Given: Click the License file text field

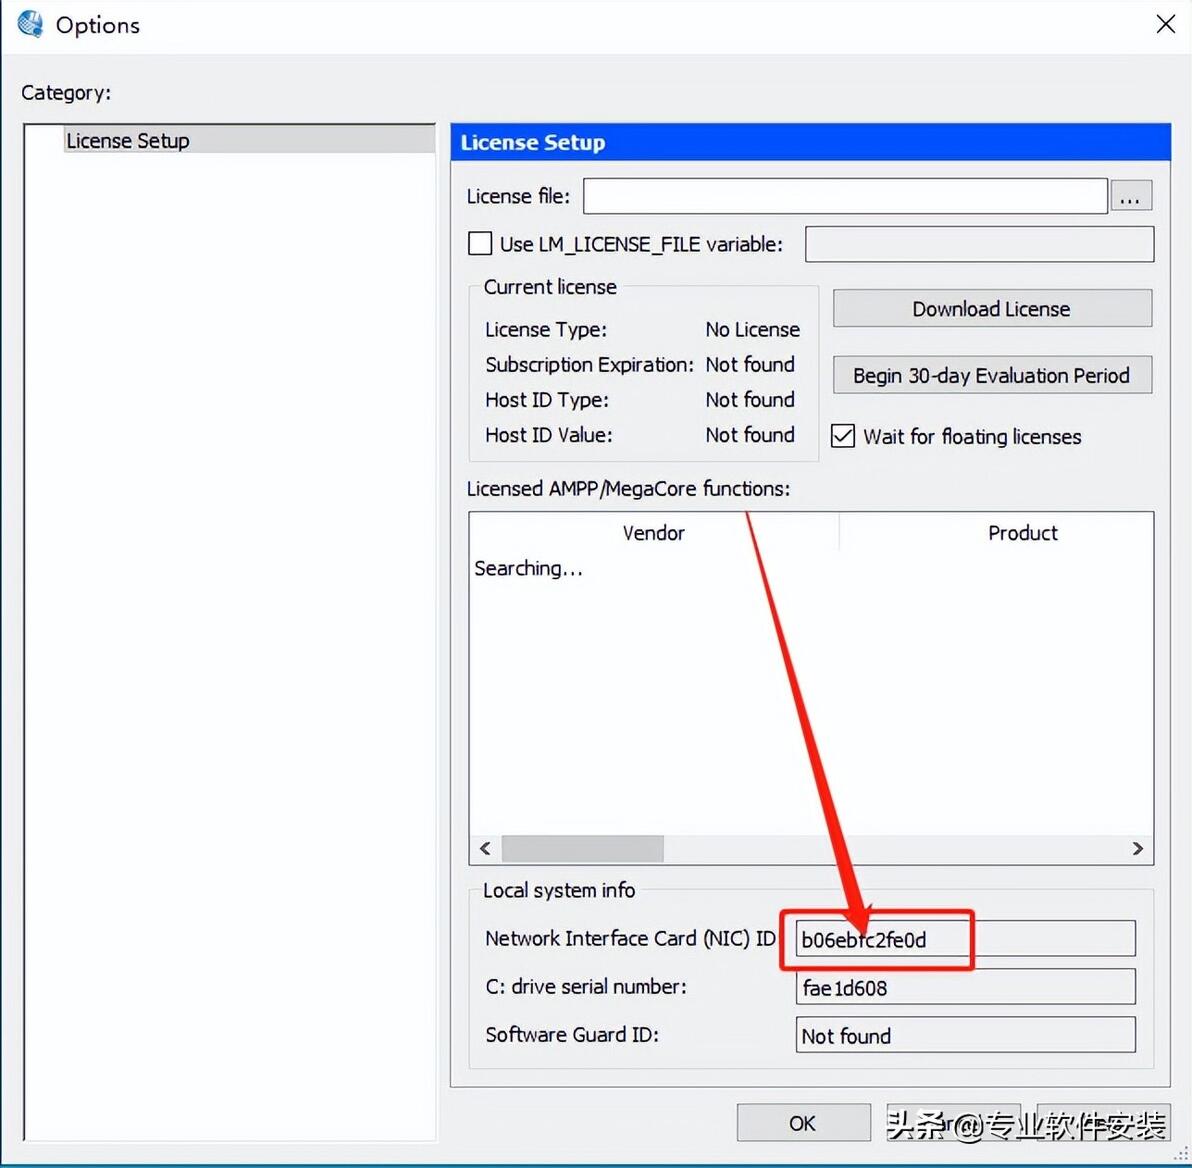Looking at the screenshot, I should pos(845,196).
